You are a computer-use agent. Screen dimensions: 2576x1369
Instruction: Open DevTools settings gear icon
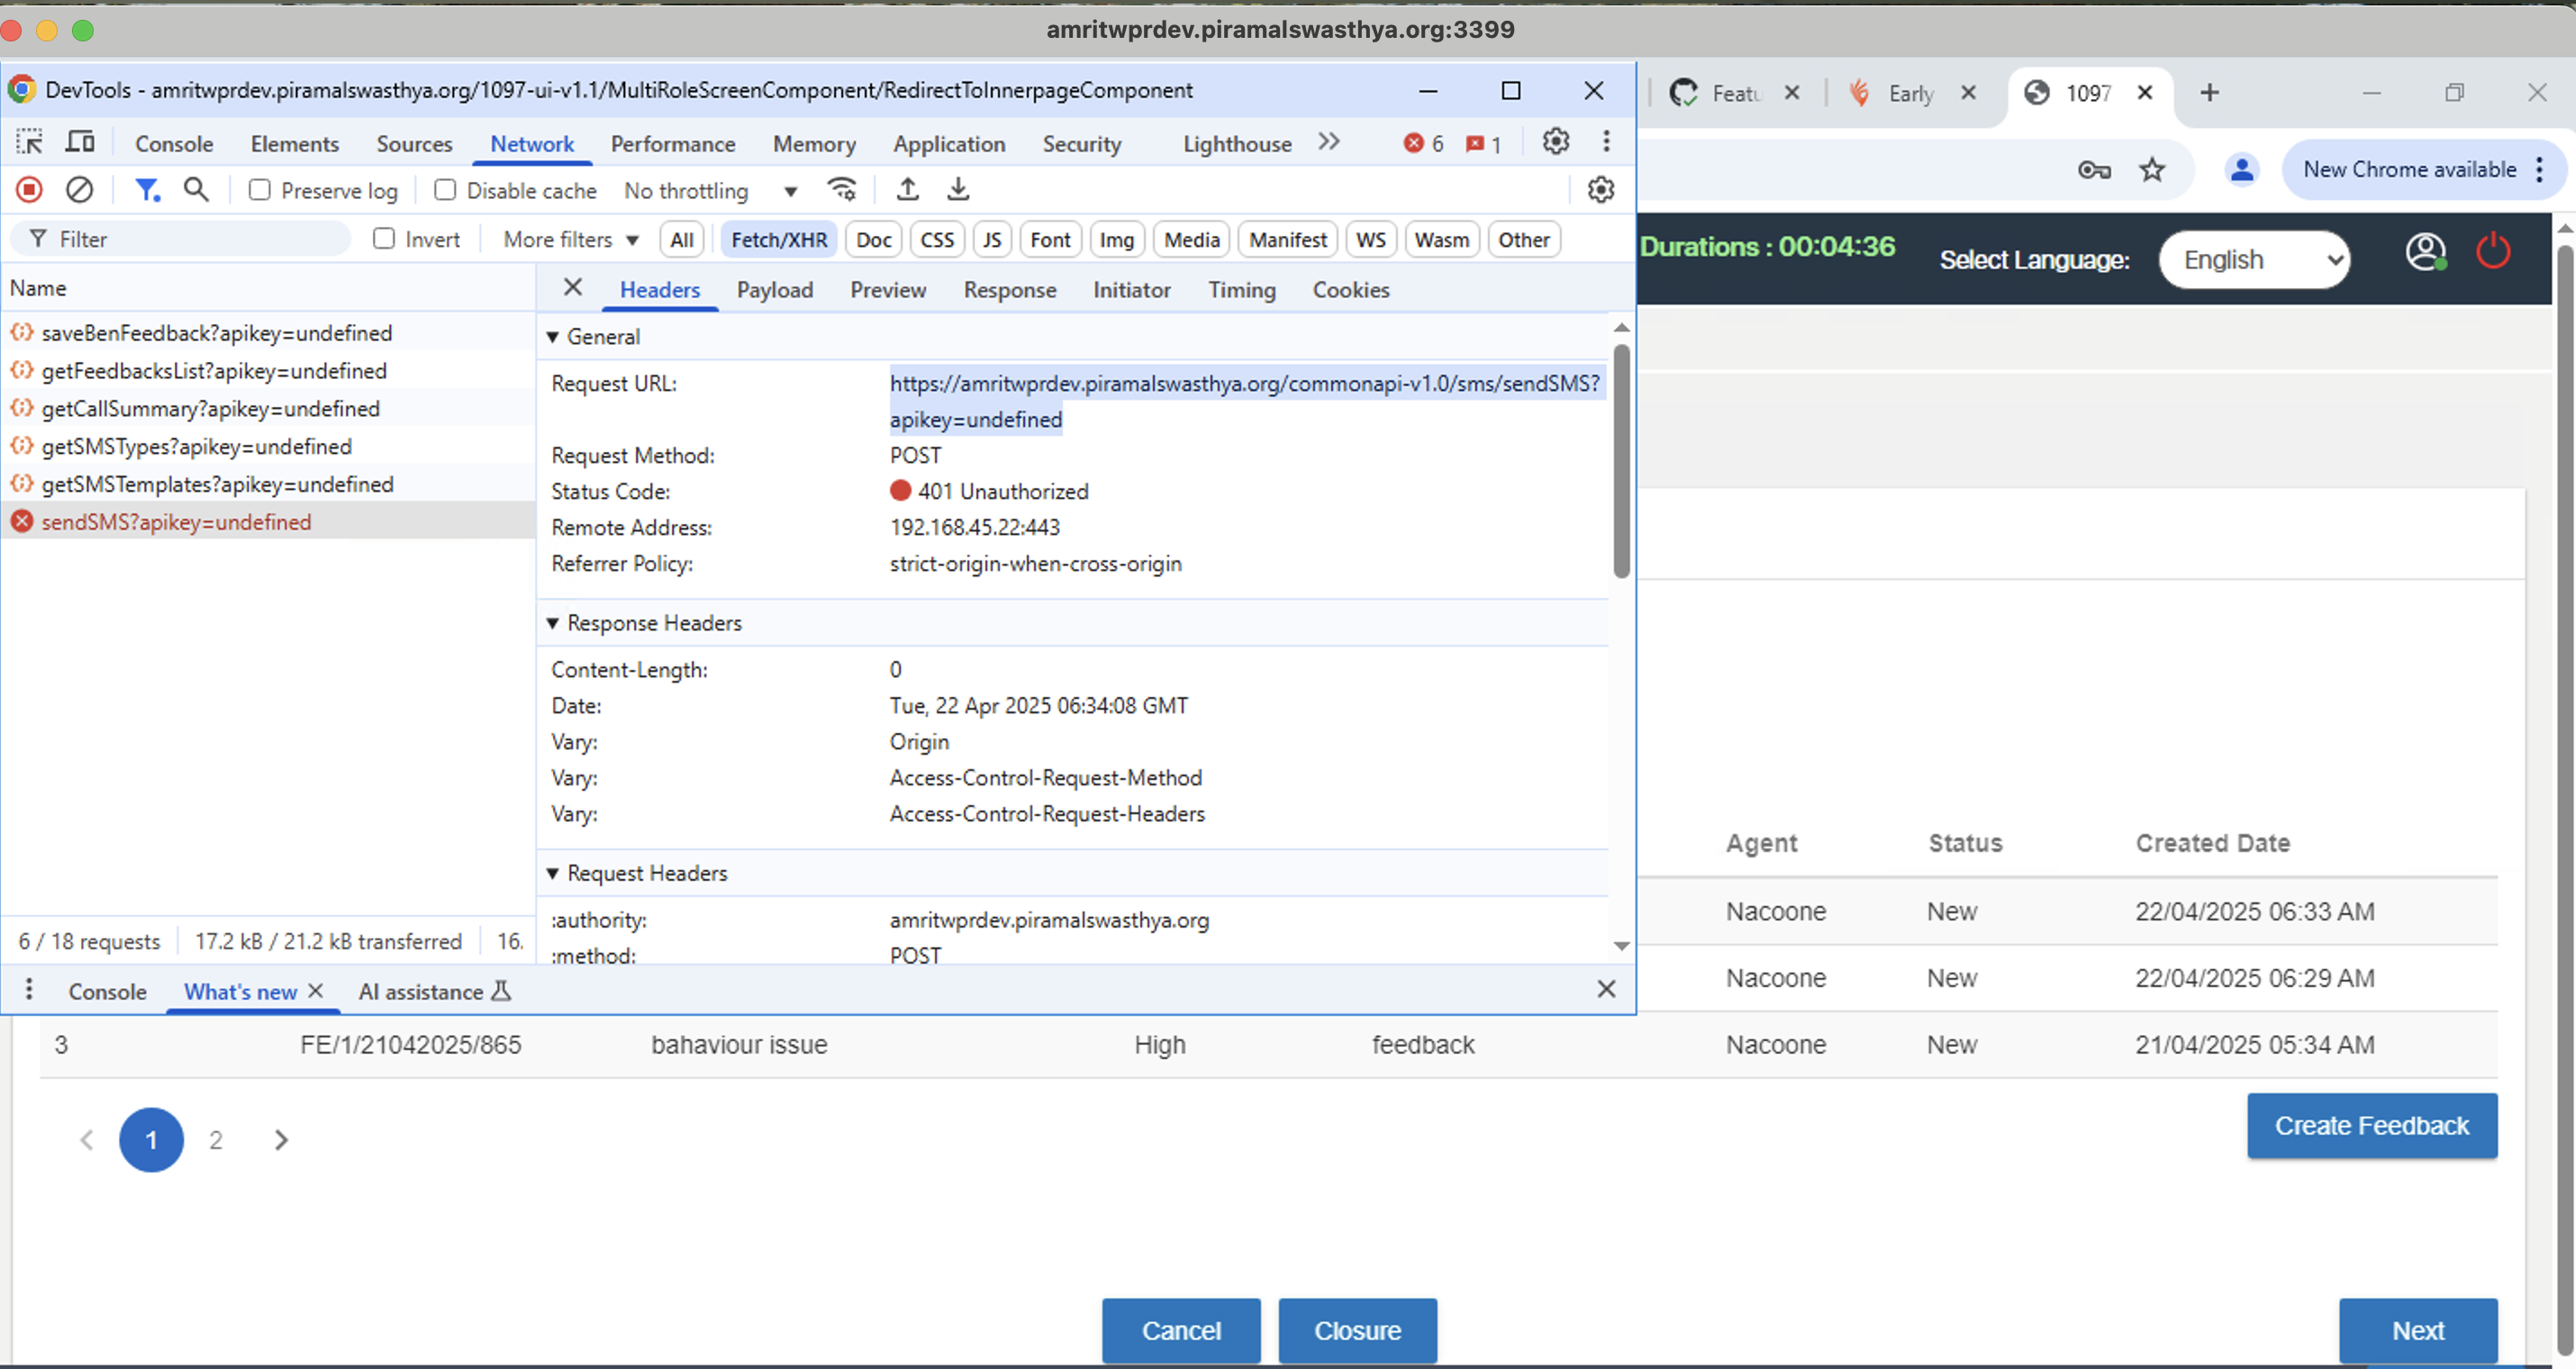(x=1555, y=142)
